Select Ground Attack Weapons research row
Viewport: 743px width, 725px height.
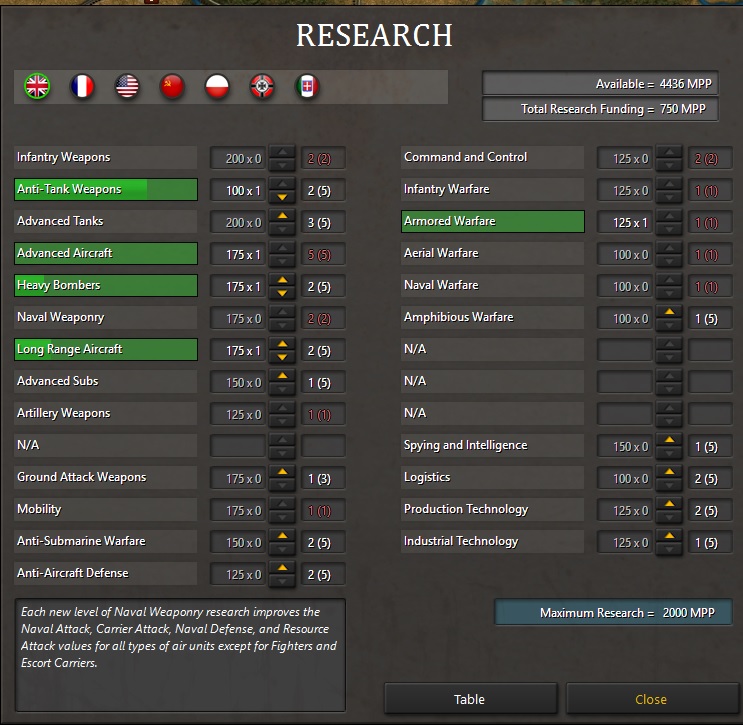[105, 477]
